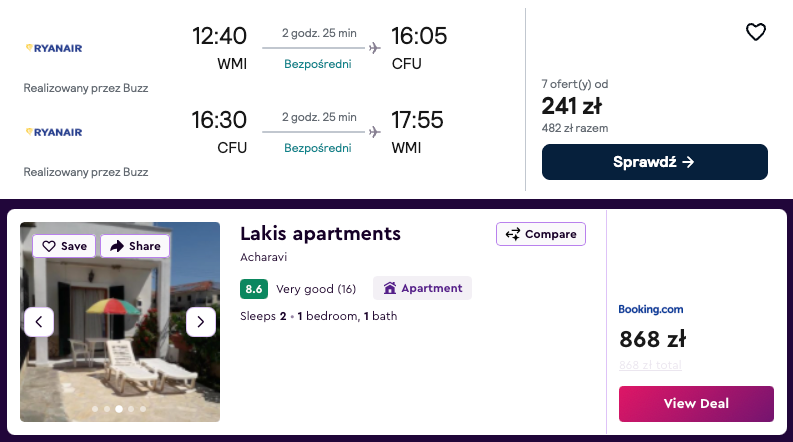Image resolution: width=793 pixels, height=442 pixels.
Task: Click the Booking.com provider logo
Action: coord(651,309)
